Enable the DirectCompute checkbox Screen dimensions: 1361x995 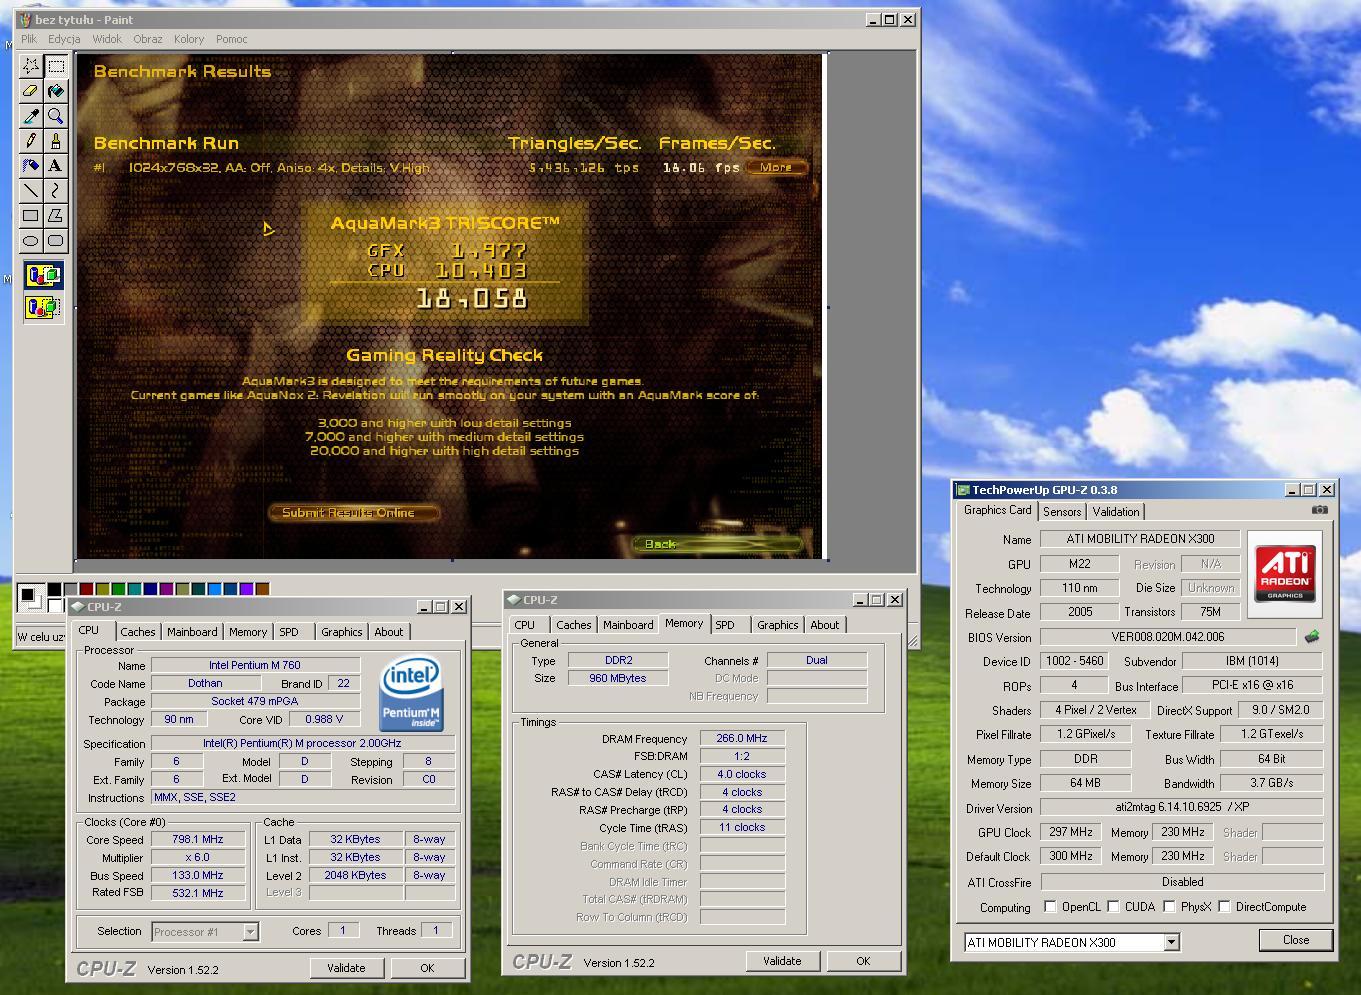click(1224, 907)
